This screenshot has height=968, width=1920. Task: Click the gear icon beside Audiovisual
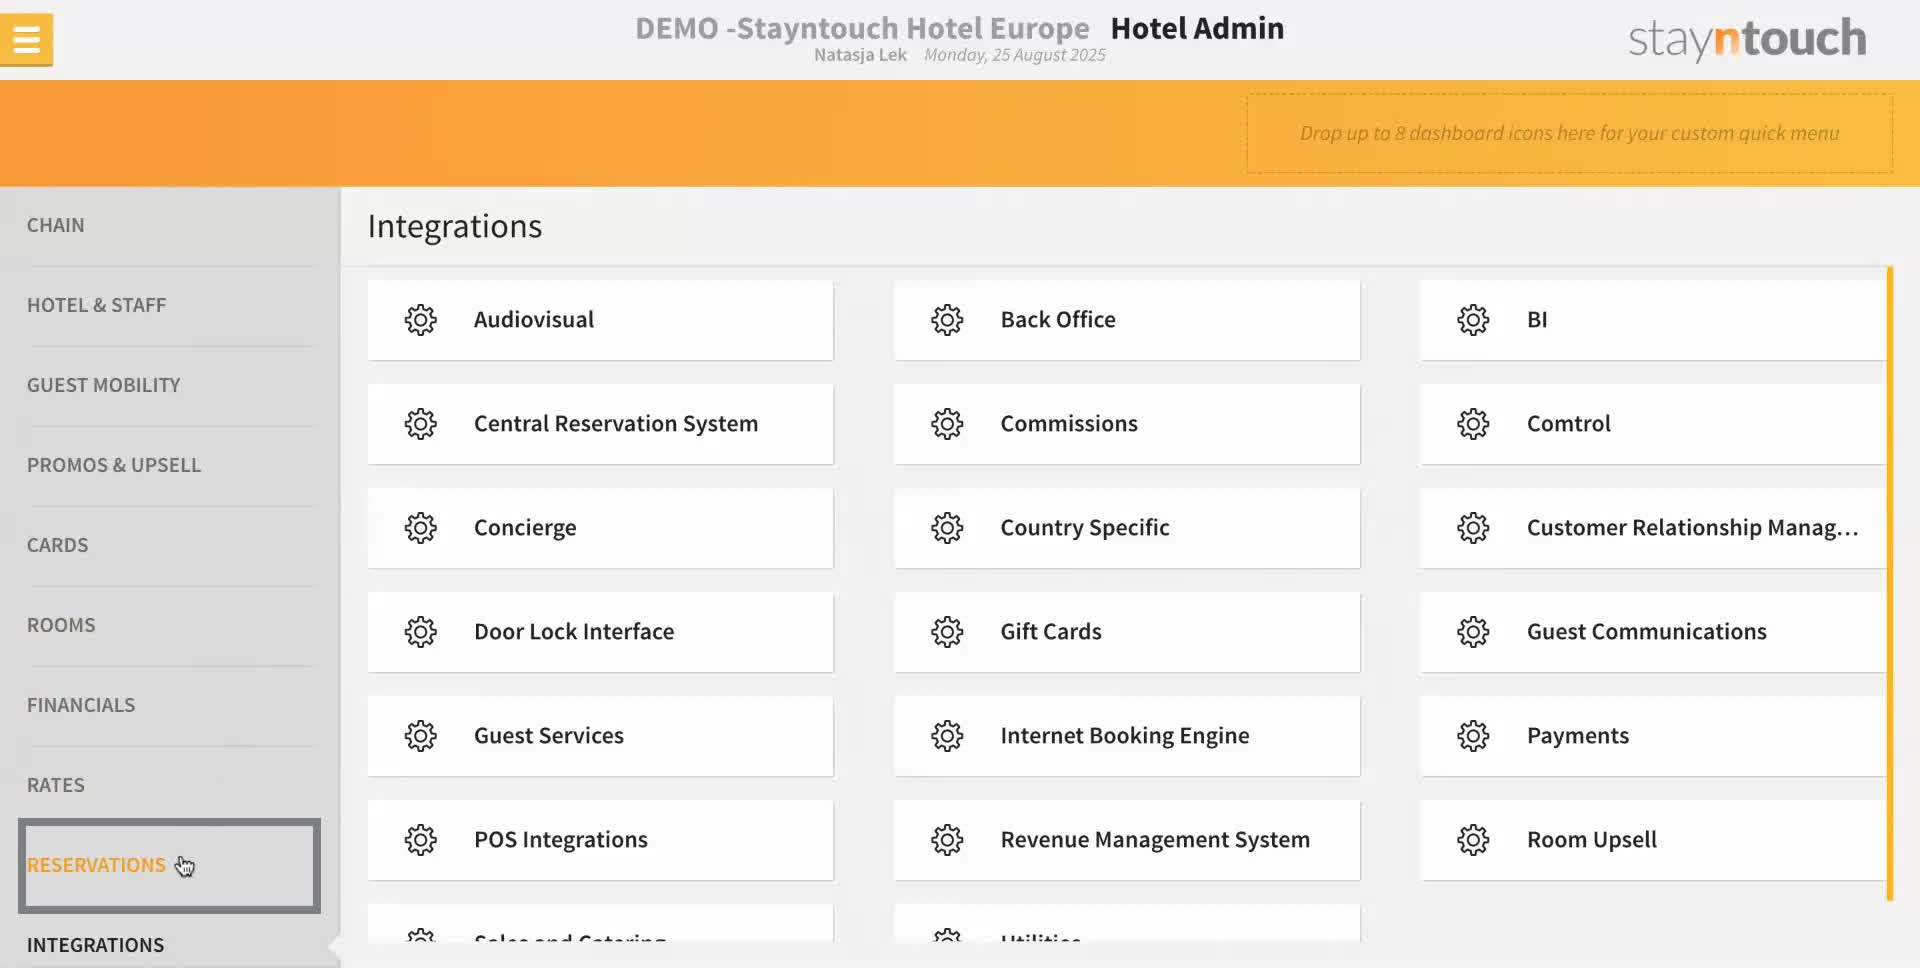(x=420, y=320)
